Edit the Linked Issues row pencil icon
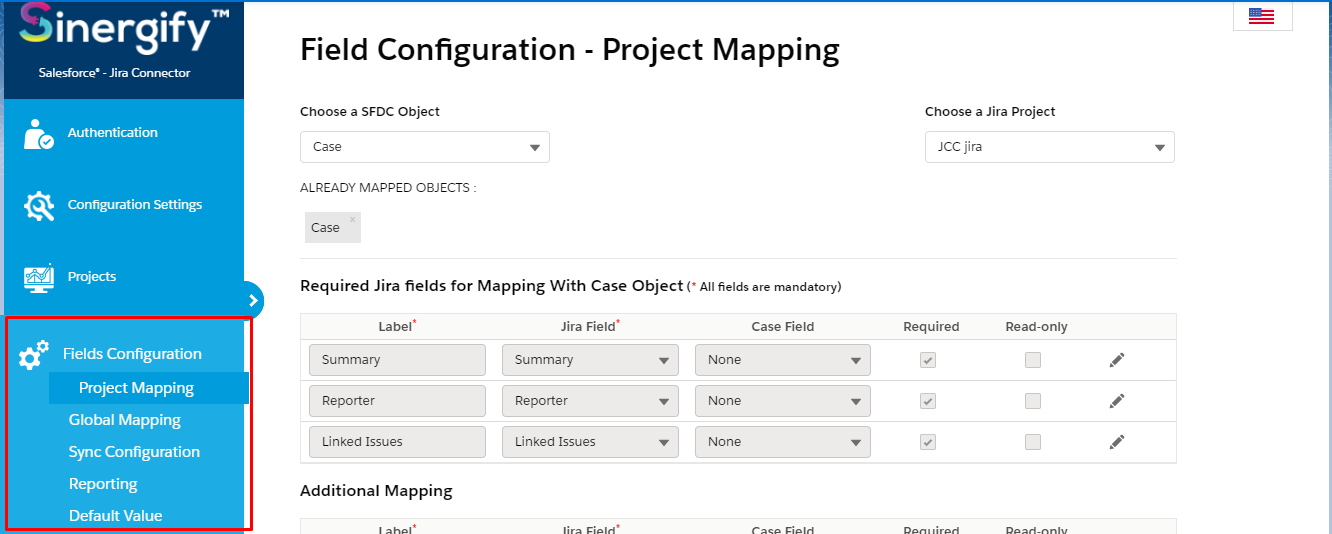Screen dimensions: 1332x534 point(1117,442)
